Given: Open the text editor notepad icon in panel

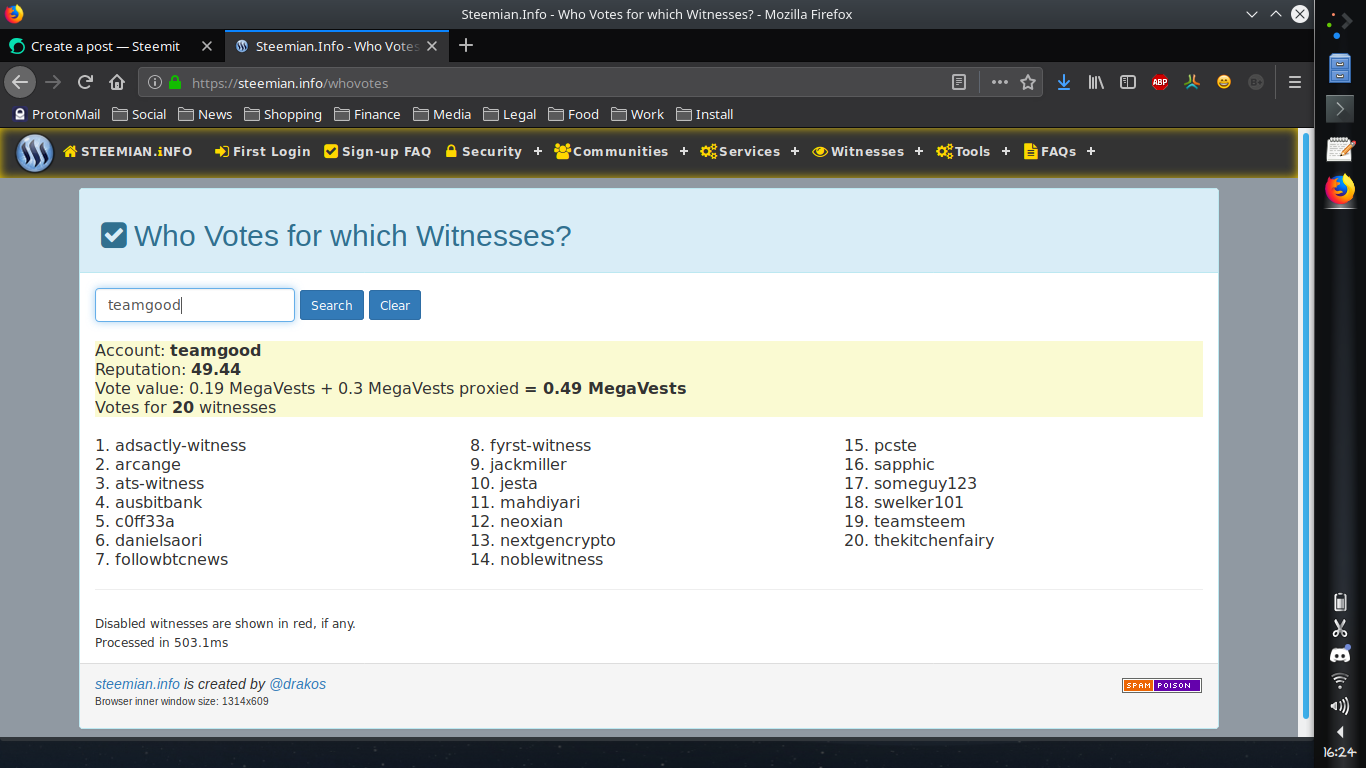Looking at the screenshot, I should pos(1340,149).
